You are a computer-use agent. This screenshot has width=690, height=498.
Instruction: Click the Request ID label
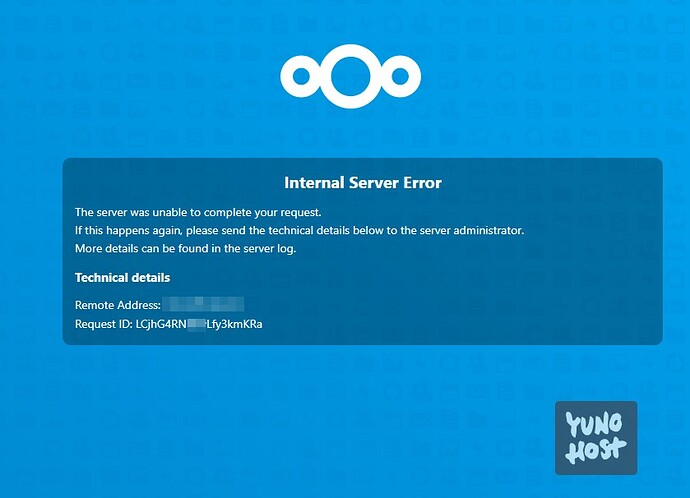click(x=104, y=324)
